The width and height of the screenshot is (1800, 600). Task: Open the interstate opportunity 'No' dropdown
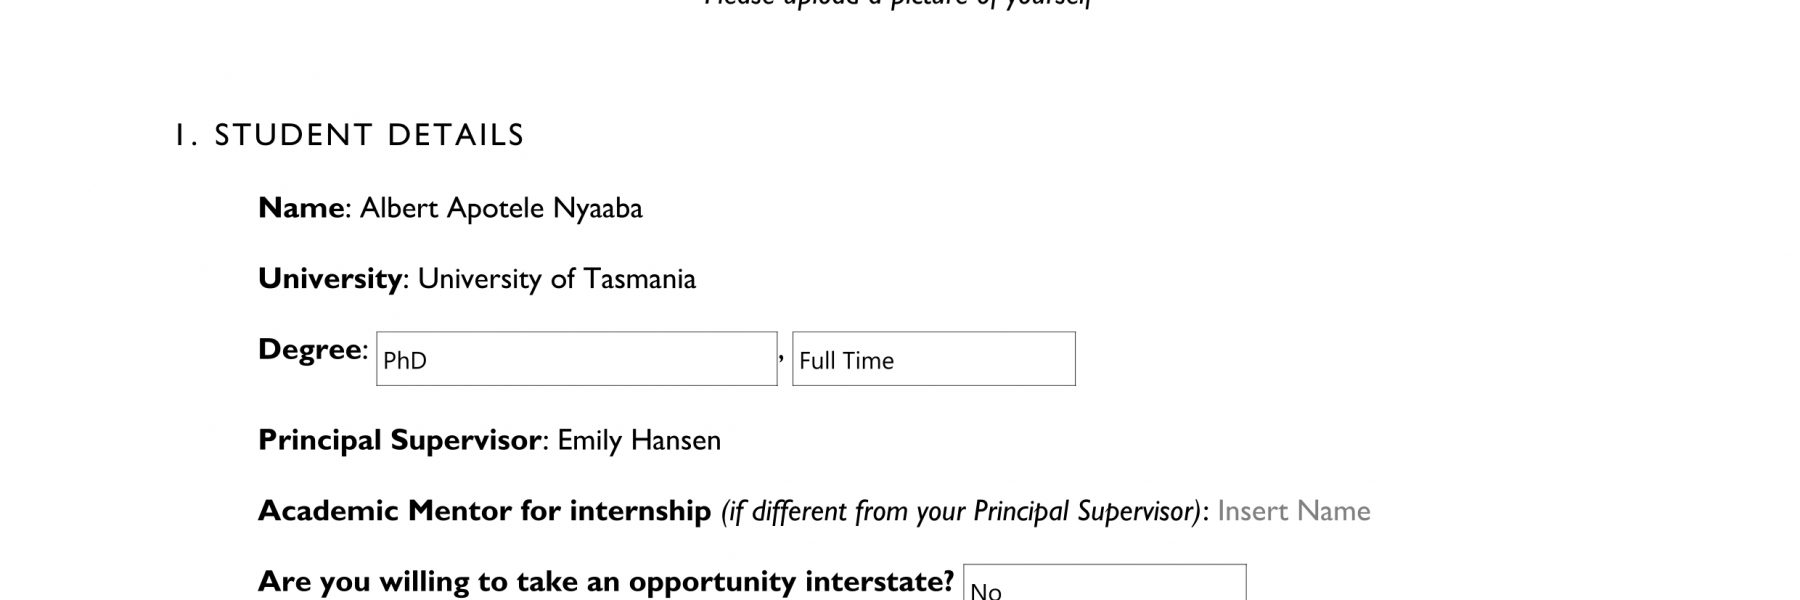coord(1104,583)
